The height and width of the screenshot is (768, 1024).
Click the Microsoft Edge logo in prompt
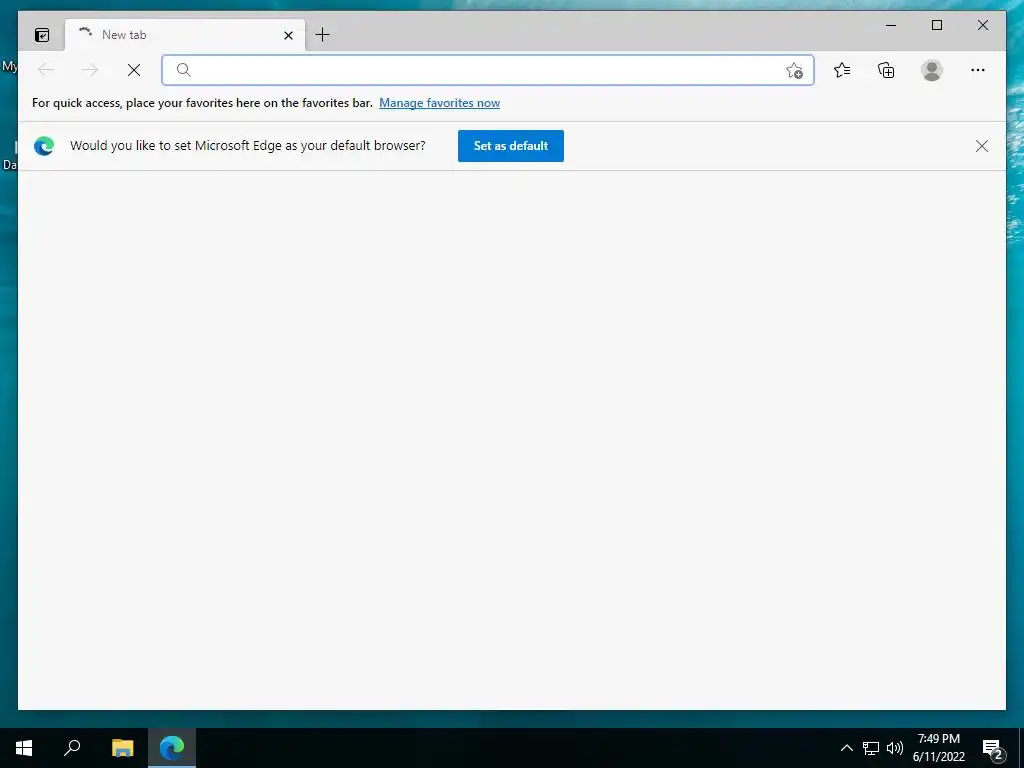(44, 146)
